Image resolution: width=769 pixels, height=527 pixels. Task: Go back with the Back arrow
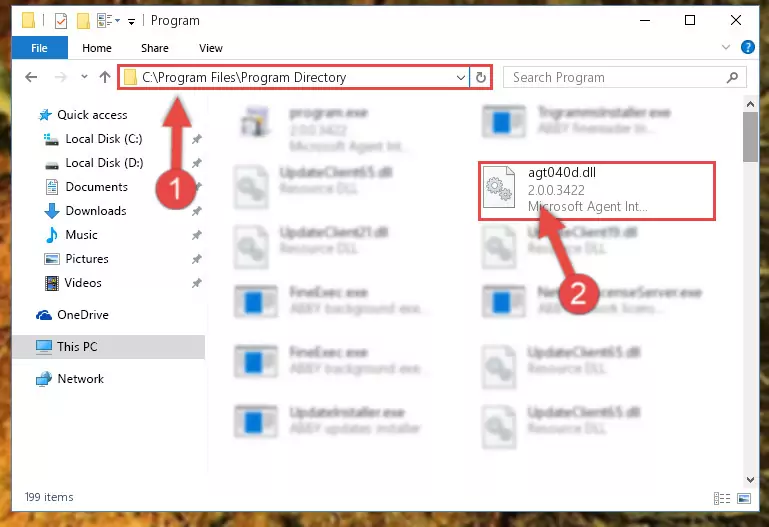pyautogui.click(x=31, y=77)
